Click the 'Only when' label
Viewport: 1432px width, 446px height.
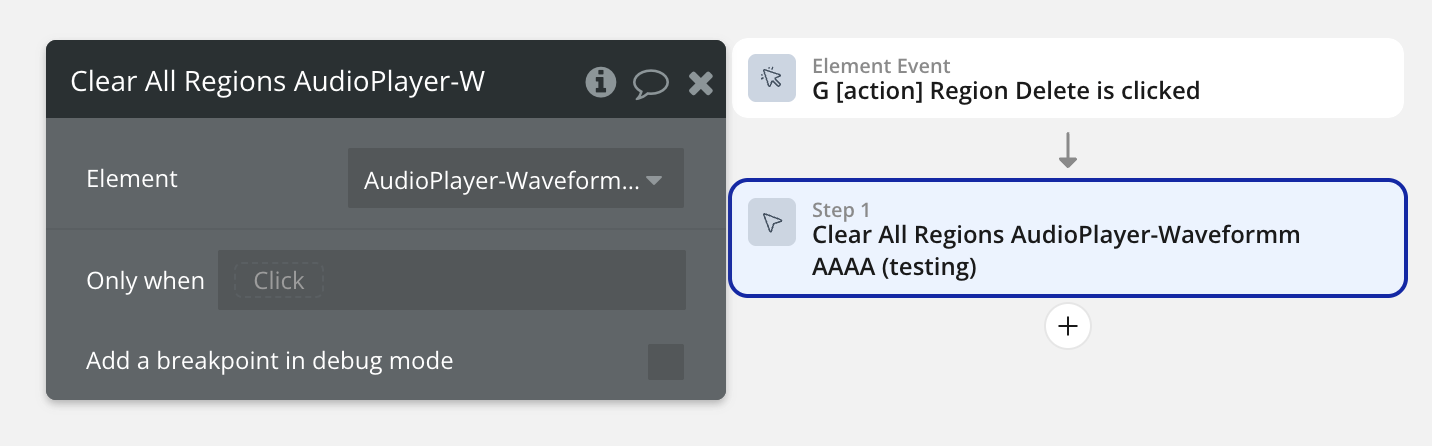[x=145, y=281]
